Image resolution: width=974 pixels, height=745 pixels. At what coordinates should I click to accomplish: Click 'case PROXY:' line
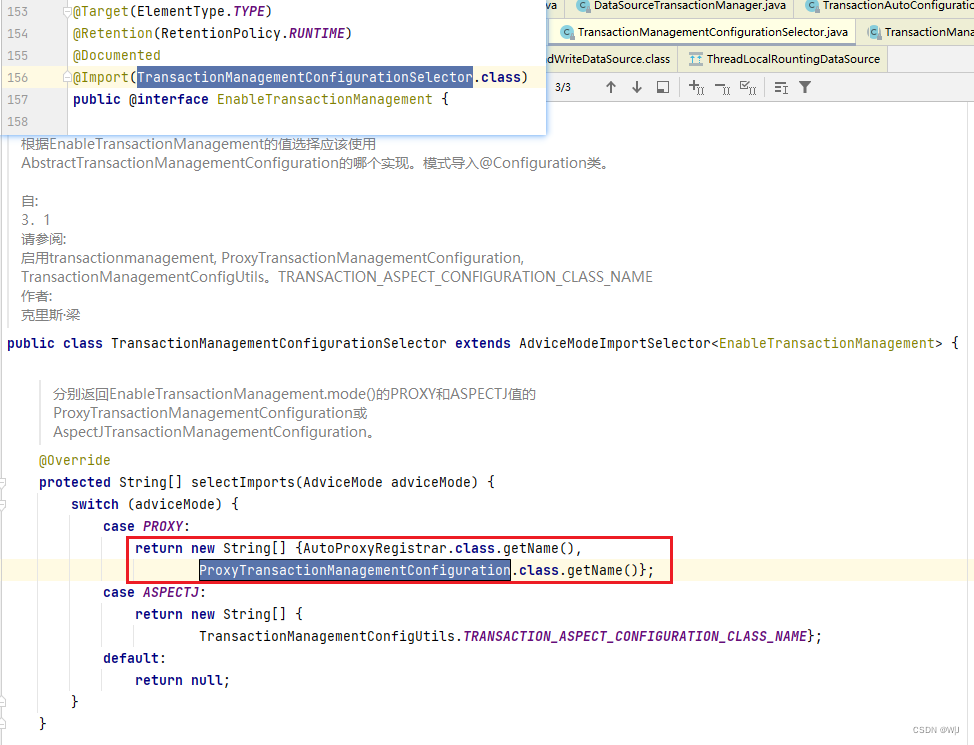[x=147, y=526]
